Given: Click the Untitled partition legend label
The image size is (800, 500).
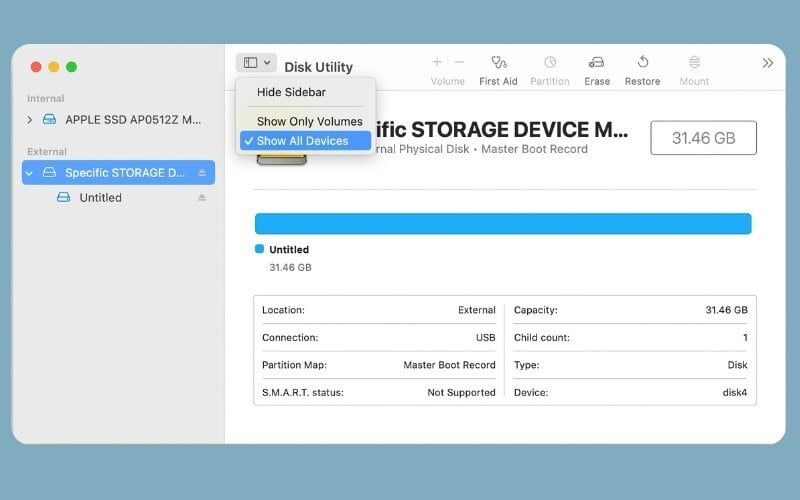Looking at the screenshot, I should tap(289, 249).
